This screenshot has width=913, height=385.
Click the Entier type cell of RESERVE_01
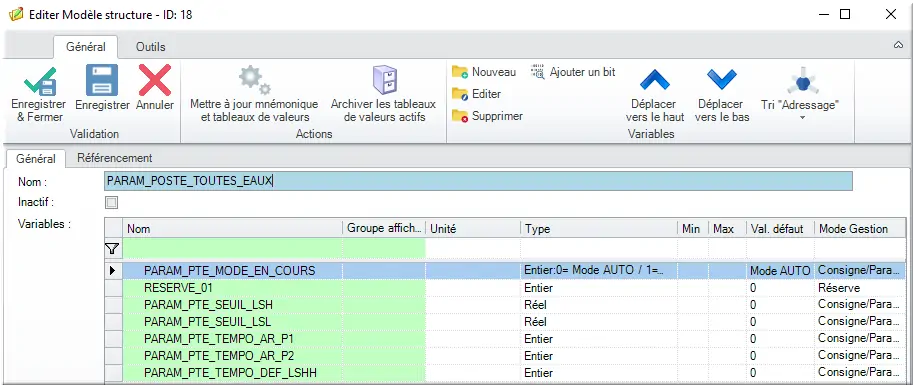pos(599,288)
